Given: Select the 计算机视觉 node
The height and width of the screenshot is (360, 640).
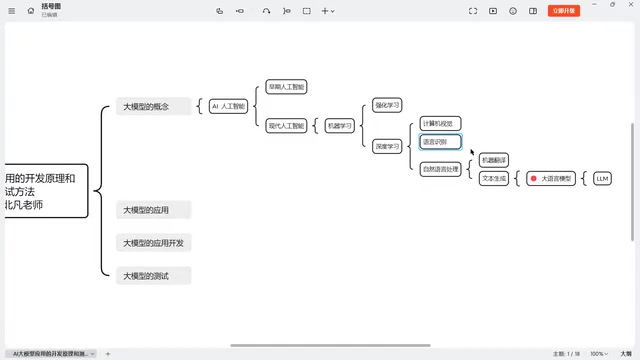Looking at the screenshot, I should click(440, 123).
